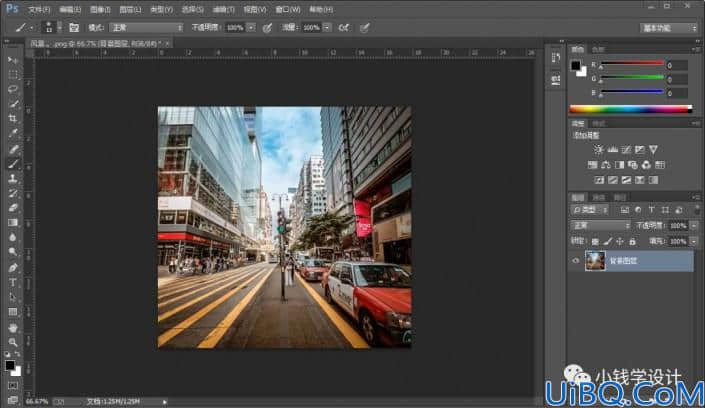
Task: Add a Levels adjustment
Action: (612, 149)
